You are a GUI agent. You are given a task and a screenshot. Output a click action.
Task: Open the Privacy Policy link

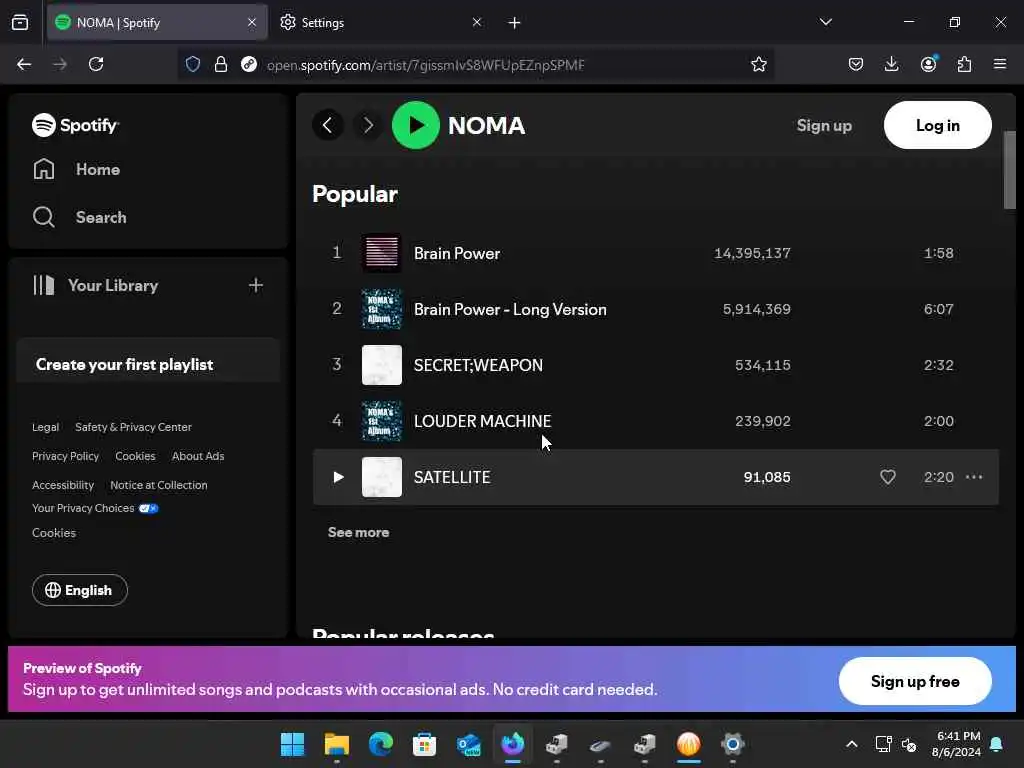click(x=65, y=456)
